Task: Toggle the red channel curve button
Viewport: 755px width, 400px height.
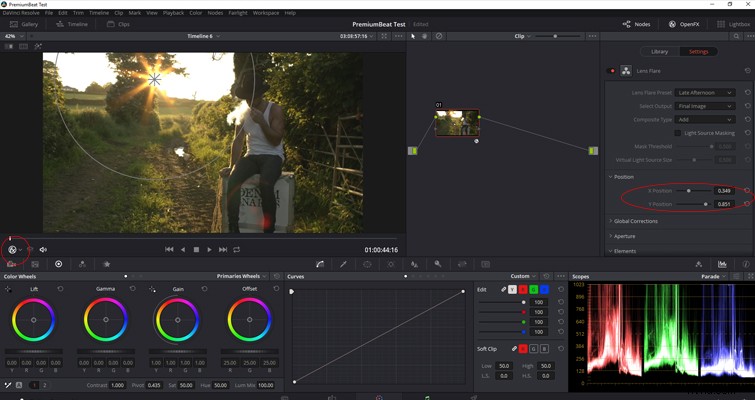Action: pyautogui.click(x=523, y=289)
